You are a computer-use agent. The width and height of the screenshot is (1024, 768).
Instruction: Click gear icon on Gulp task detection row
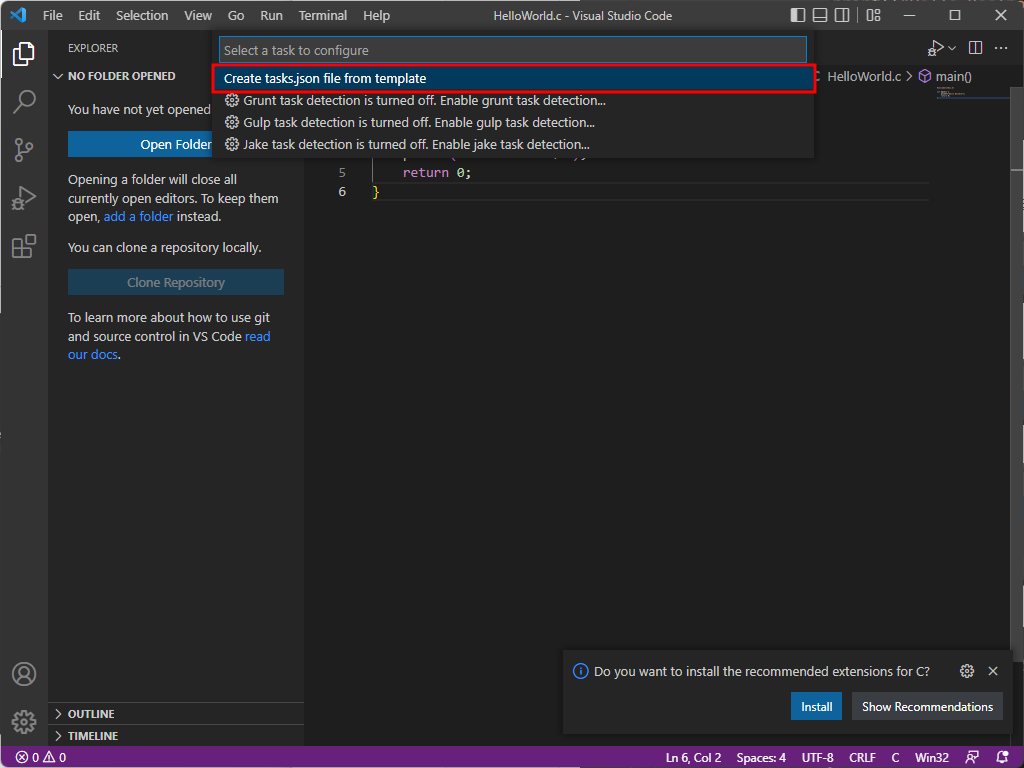pyautogui.click(x=231, y=123)
